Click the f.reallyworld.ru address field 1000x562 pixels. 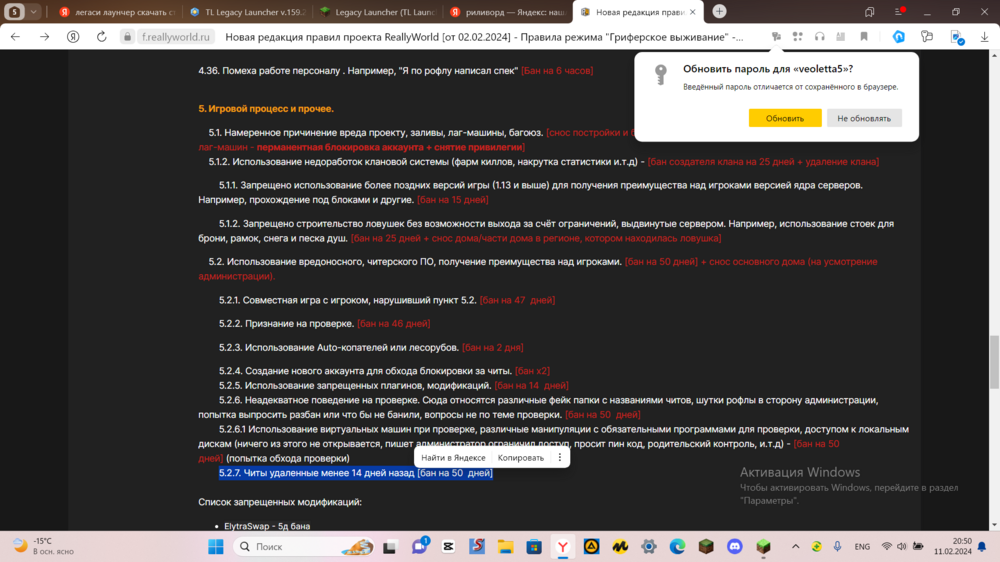point(175,37)
